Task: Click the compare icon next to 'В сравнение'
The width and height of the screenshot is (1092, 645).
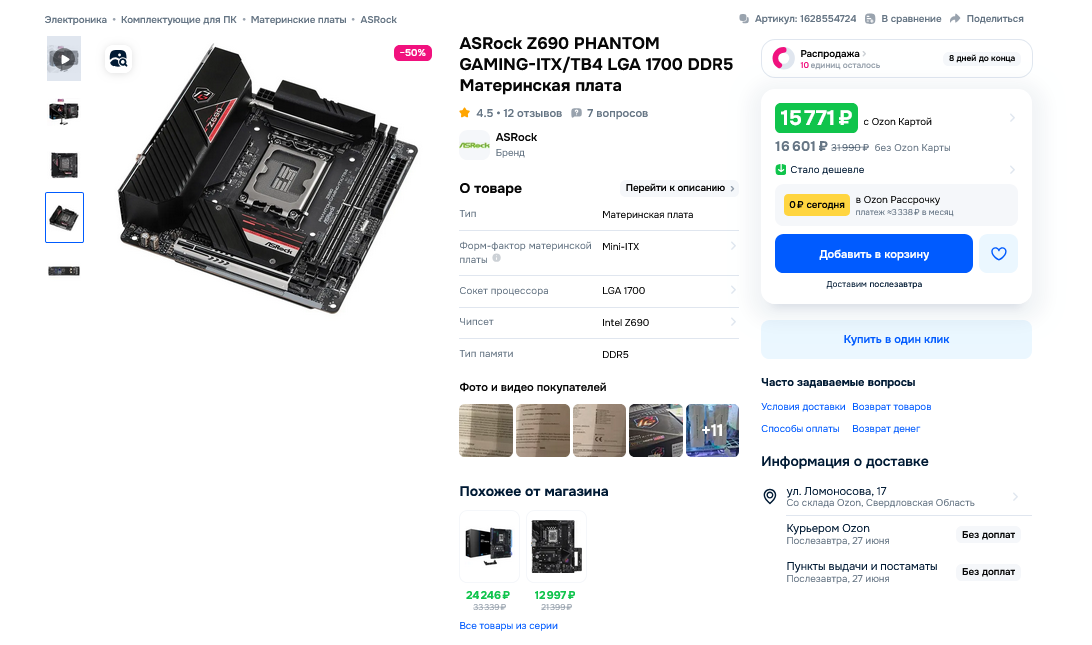Action: click(x=870, y=19)
